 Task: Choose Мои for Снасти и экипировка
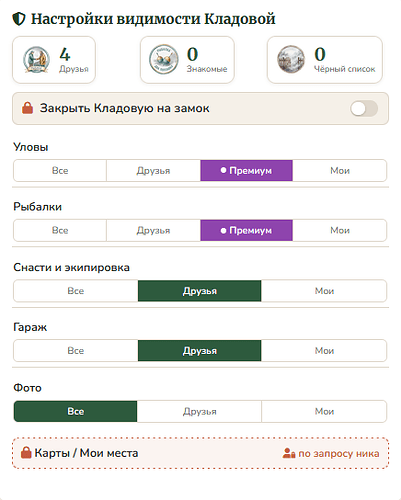(324, 291)
